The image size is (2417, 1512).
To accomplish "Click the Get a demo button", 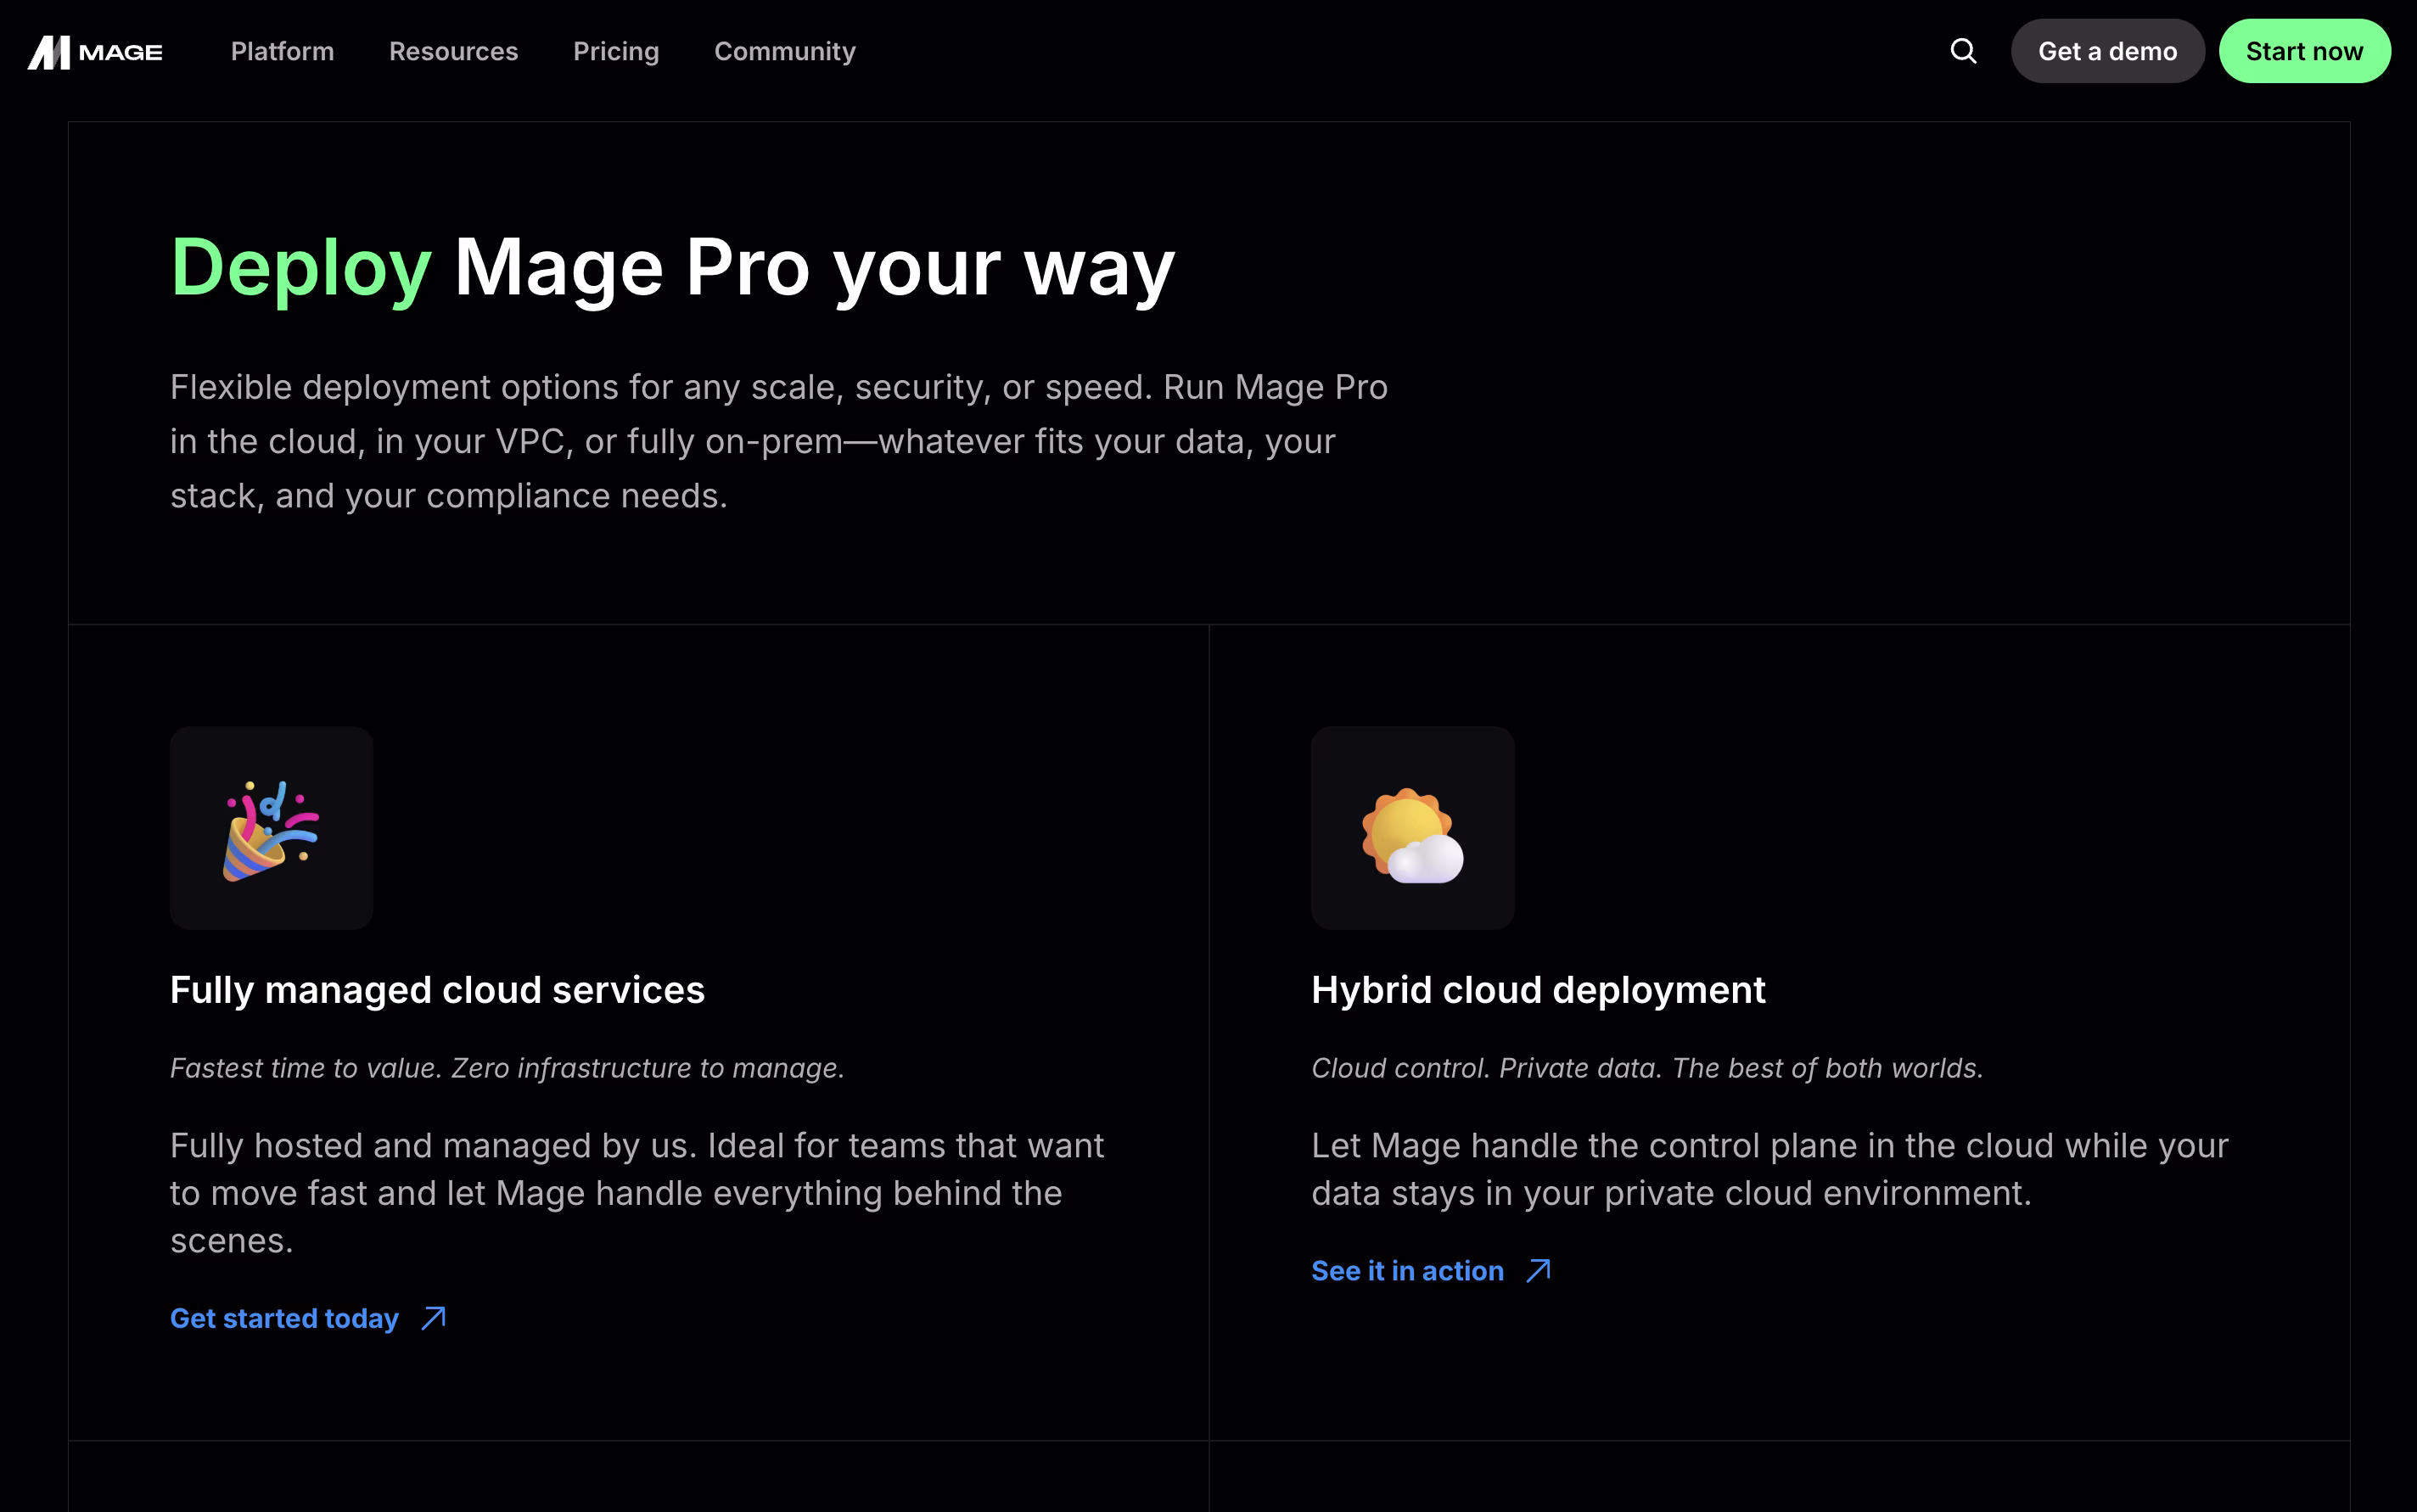I will click(x=2107, y=51).
